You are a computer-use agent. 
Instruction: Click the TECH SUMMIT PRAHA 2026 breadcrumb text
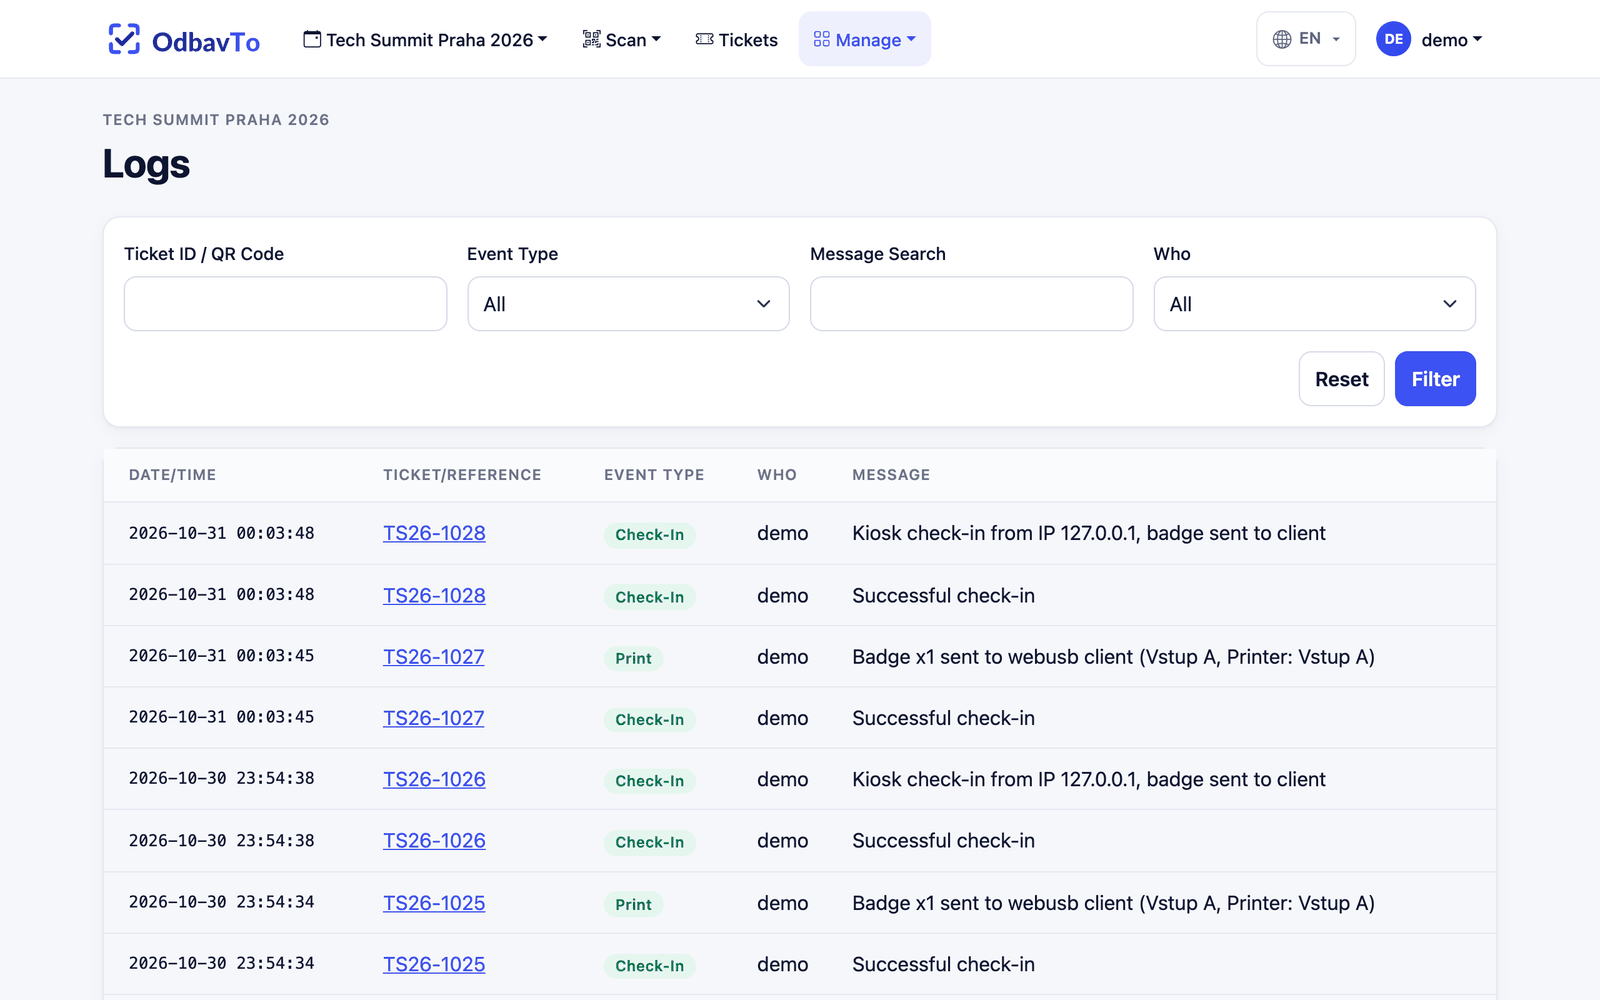point(216,120)
